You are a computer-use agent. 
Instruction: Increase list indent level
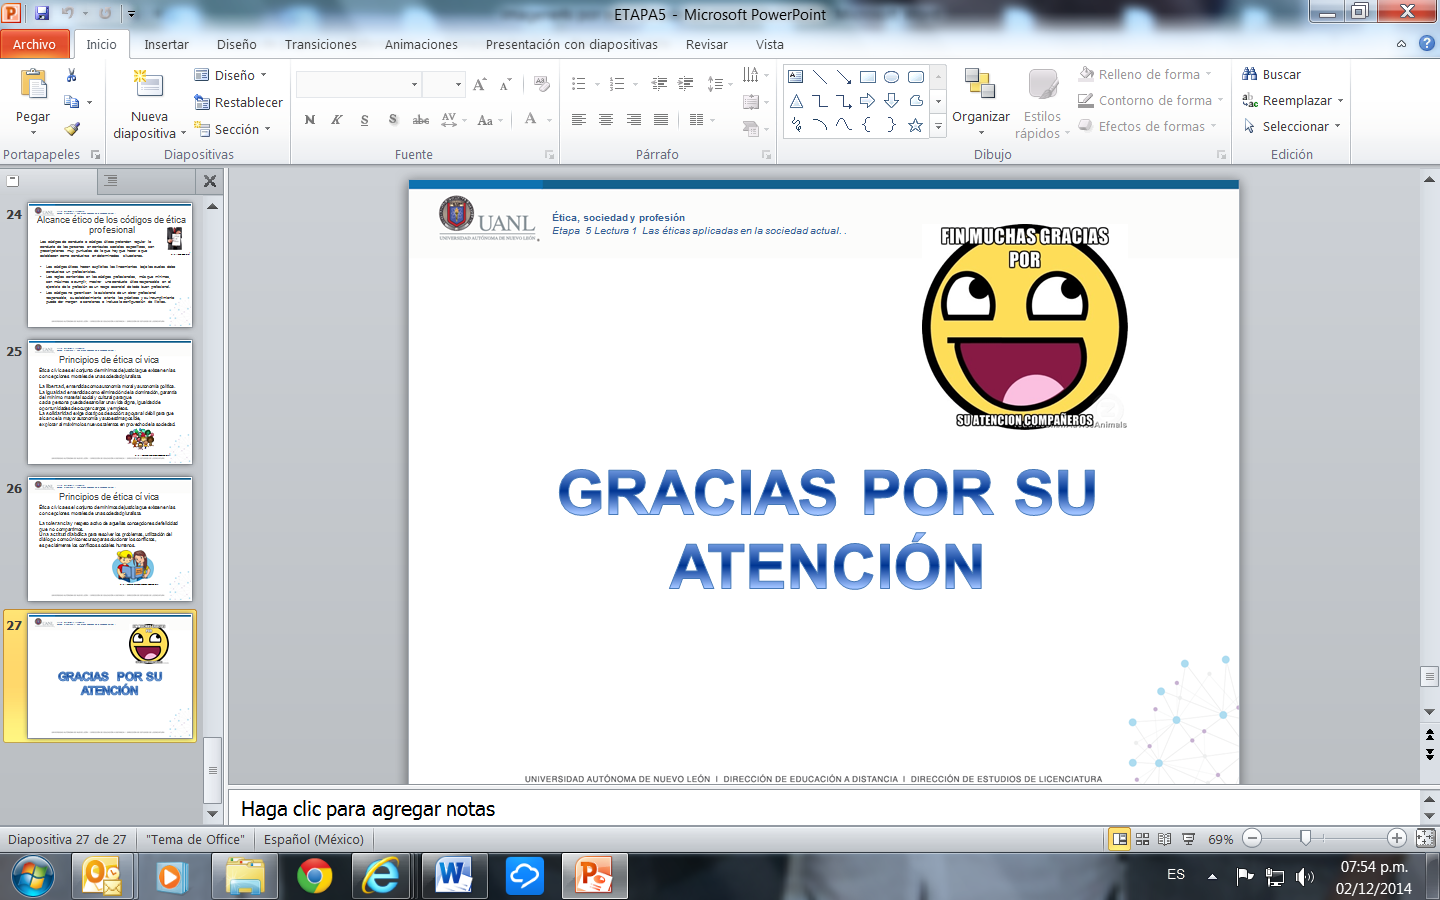pos(685,84)
